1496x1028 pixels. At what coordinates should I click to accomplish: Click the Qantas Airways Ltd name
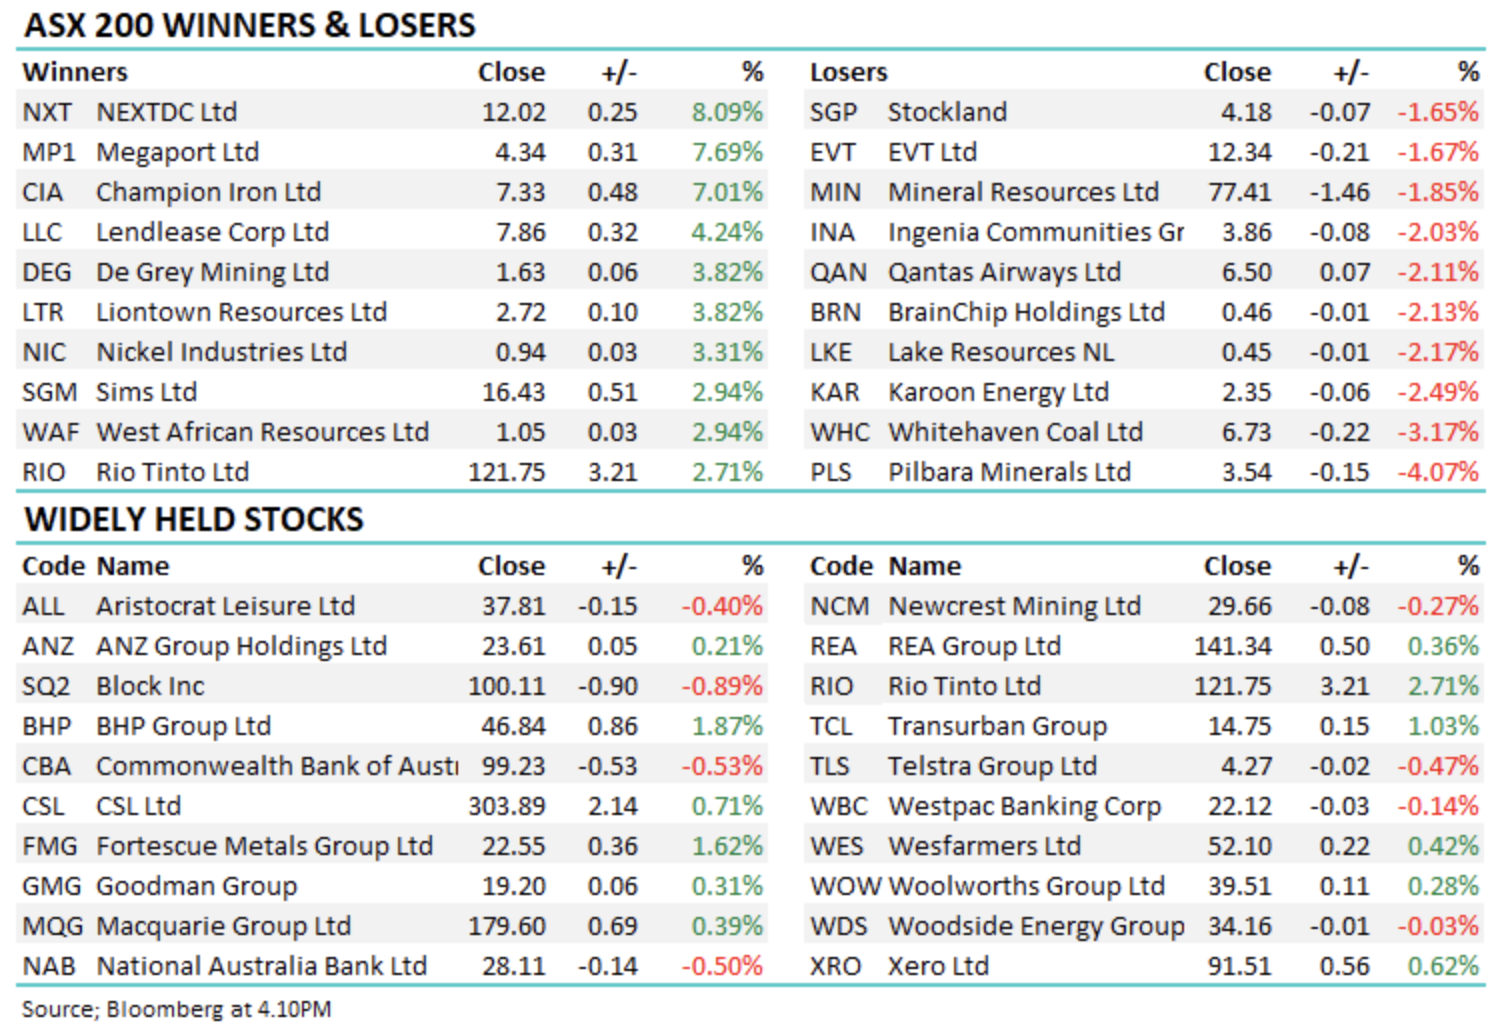pos(1004,272)
